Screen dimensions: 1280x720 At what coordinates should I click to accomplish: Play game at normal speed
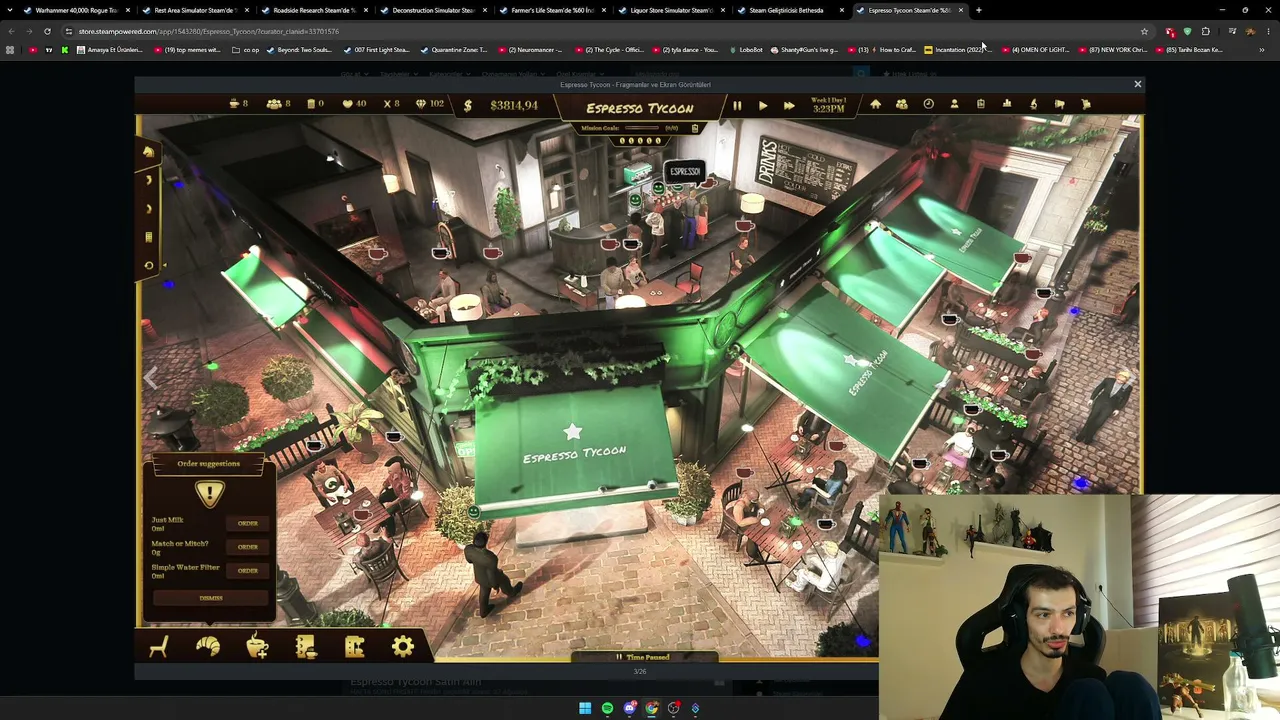click(x=763, y=105)
